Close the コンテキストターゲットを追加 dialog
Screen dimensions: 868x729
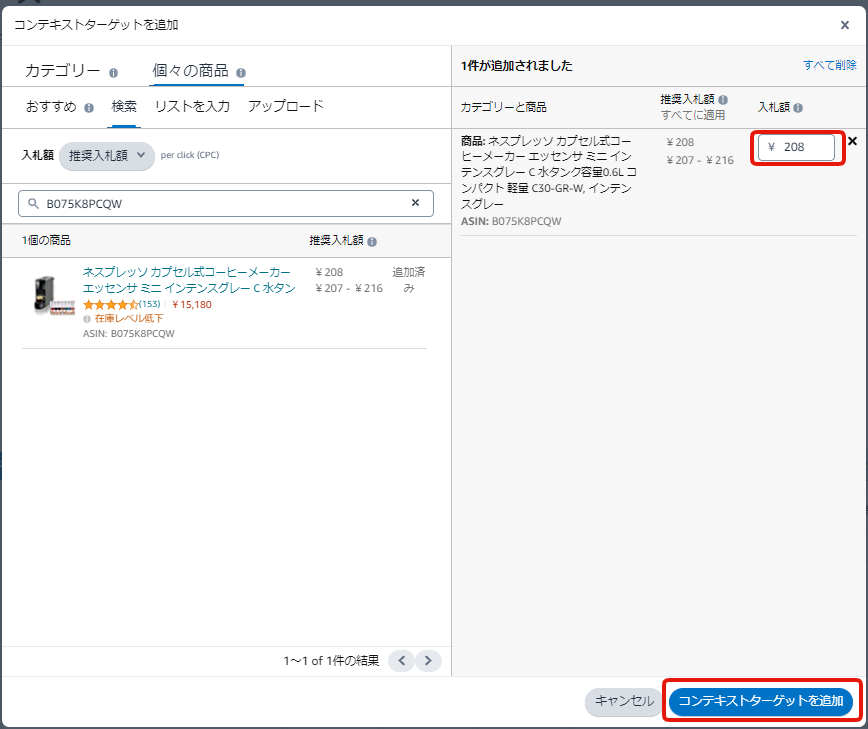point(845,25)
